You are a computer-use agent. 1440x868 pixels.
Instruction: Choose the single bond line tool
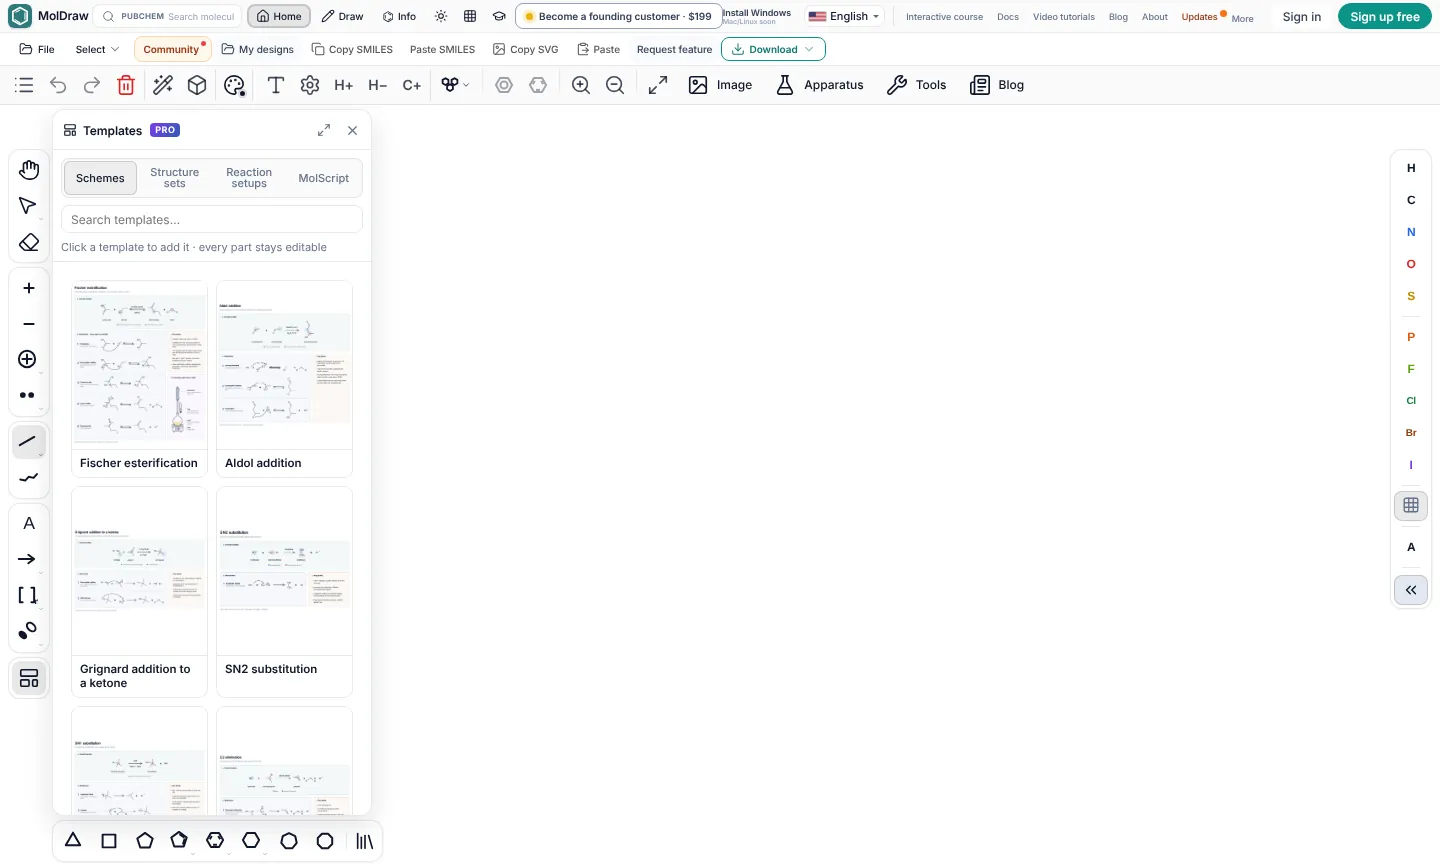[29, 441]
